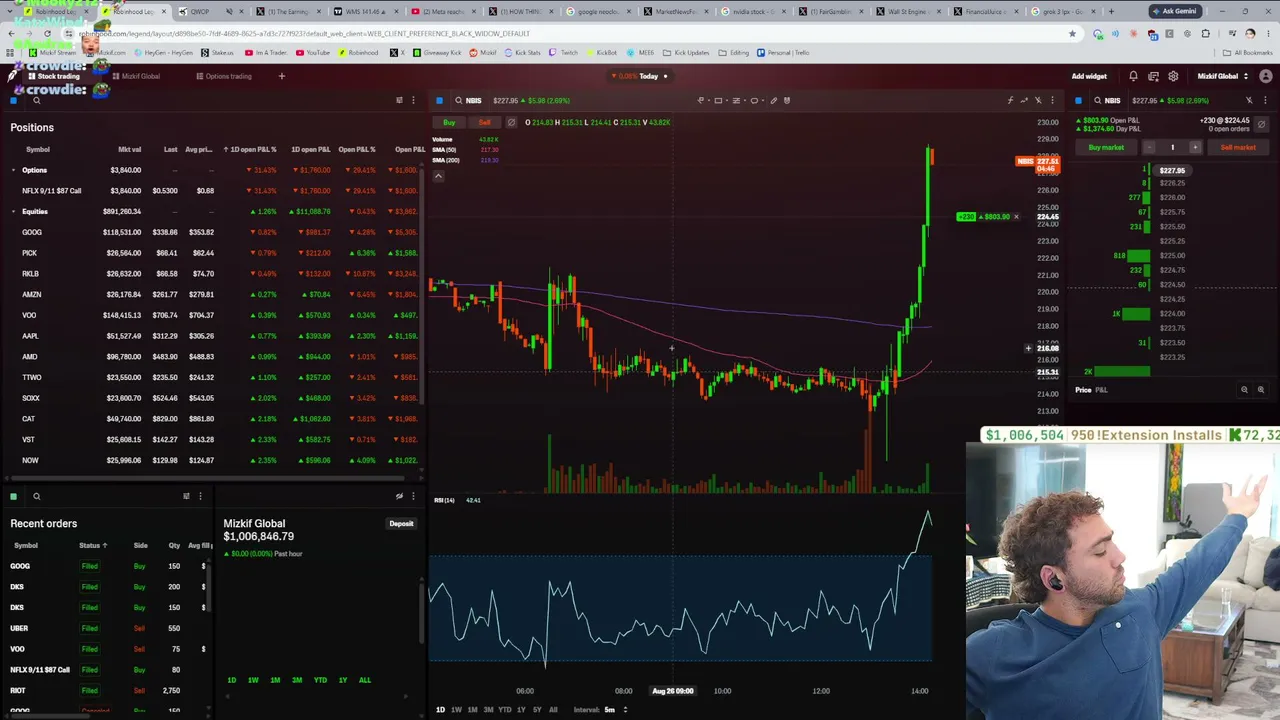Open the rectangle tool dropdown arrow

[727, 100]
